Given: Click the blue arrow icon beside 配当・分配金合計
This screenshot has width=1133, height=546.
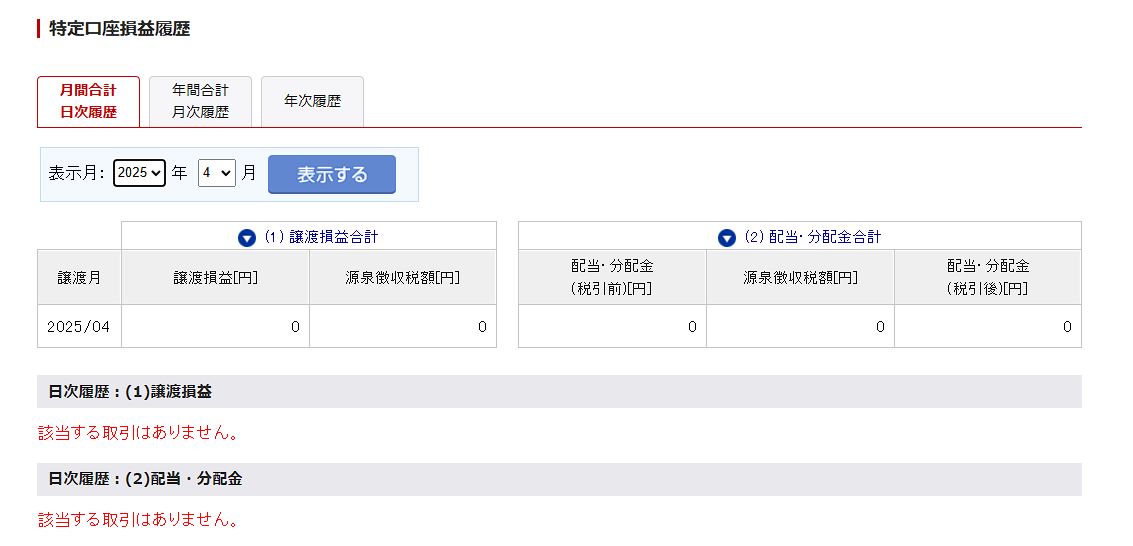Looking at the screenshot, I should point(727,238).
